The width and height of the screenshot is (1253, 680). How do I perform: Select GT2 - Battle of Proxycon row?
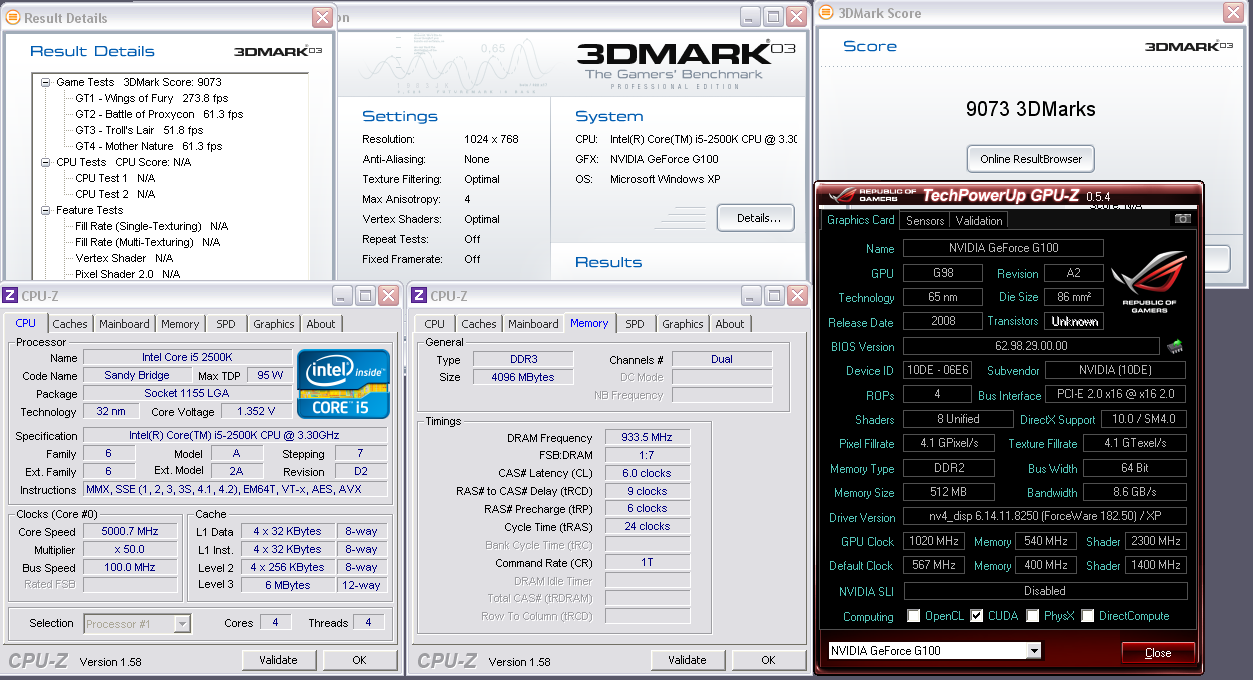pyautogui.click(x=159, y=114)
